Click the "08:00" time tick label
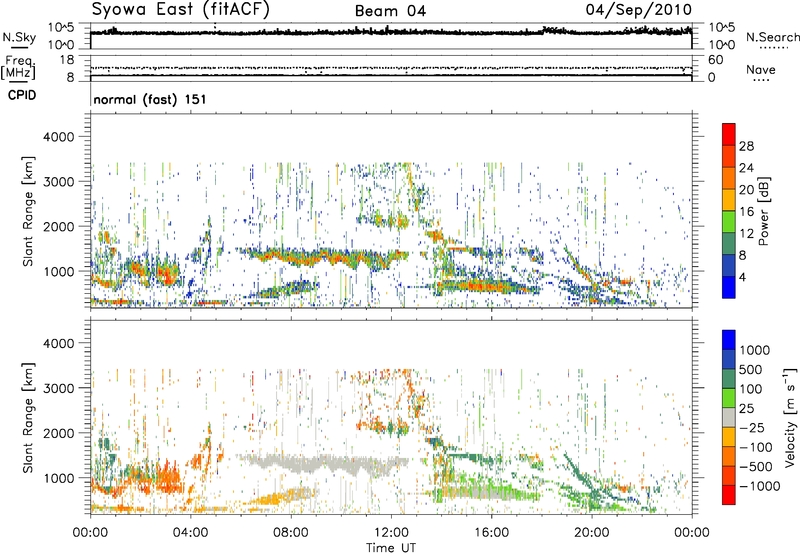The image size is (800, 554). (x=291, y=533)
